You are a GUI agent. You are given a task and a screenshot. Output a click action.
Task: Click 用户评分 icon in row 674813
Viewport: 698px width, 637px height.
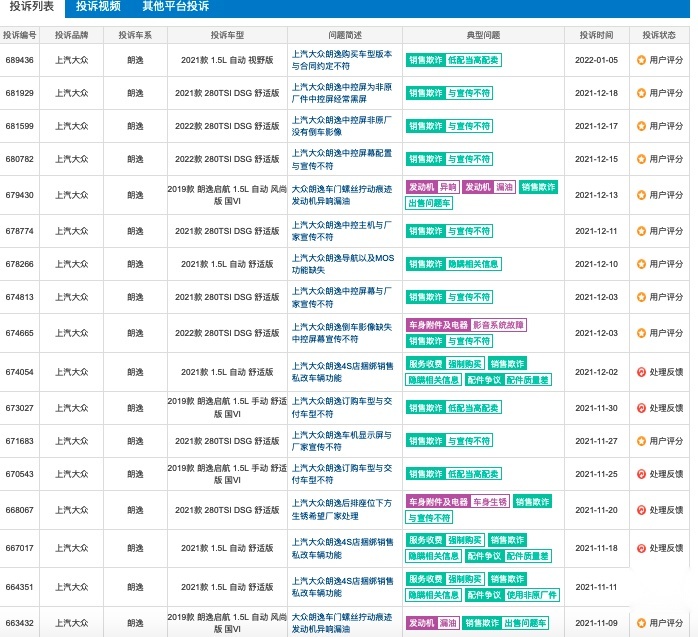(x=641, y=297)
